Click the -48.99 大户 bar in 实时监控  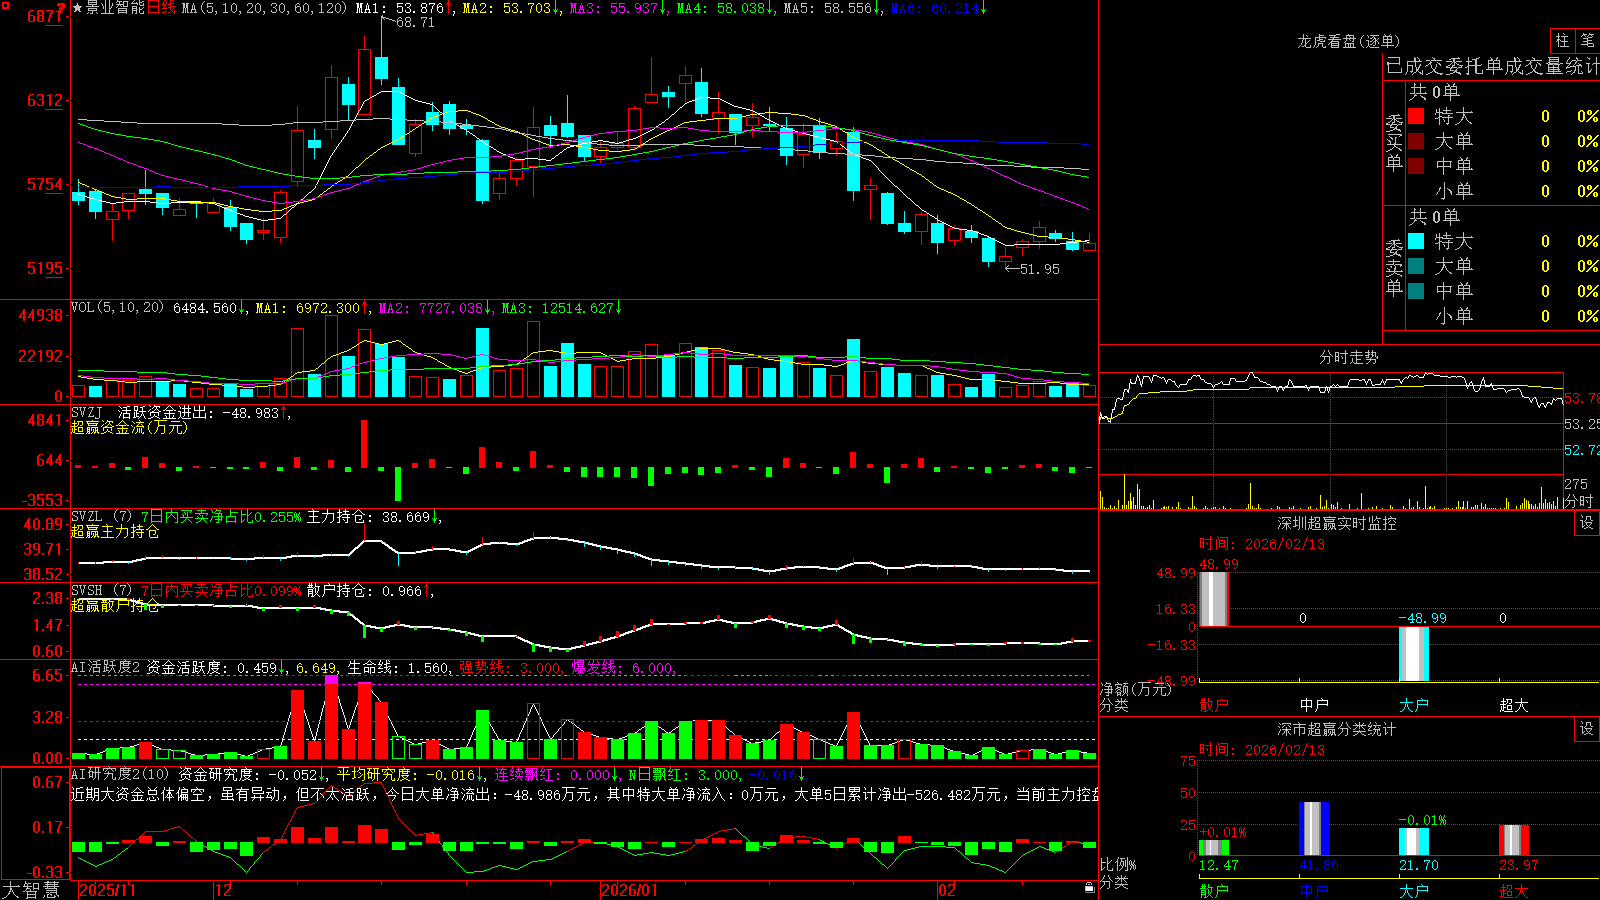coord(1413,654)
